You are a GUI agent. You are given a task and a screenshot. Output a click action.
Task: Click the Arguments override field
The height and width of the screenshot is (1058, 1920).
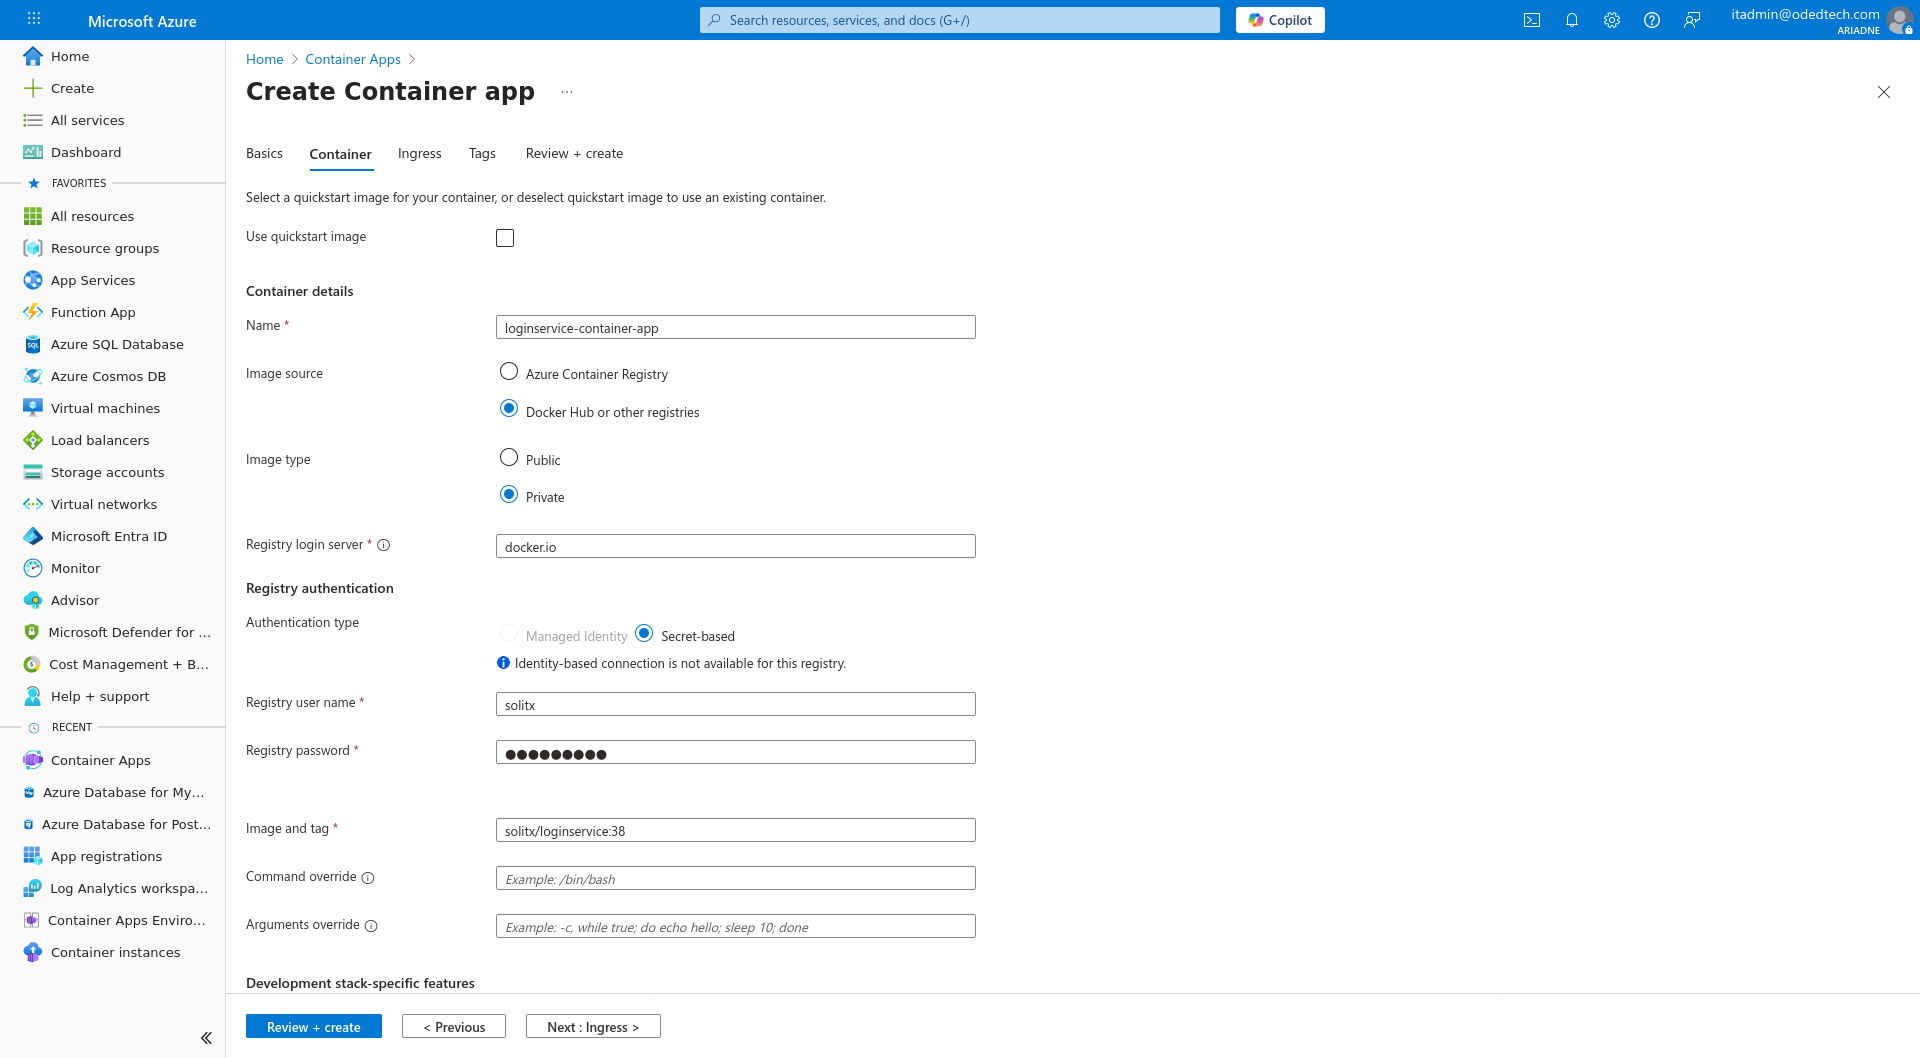pyautogui.click(x=736, y=927)
